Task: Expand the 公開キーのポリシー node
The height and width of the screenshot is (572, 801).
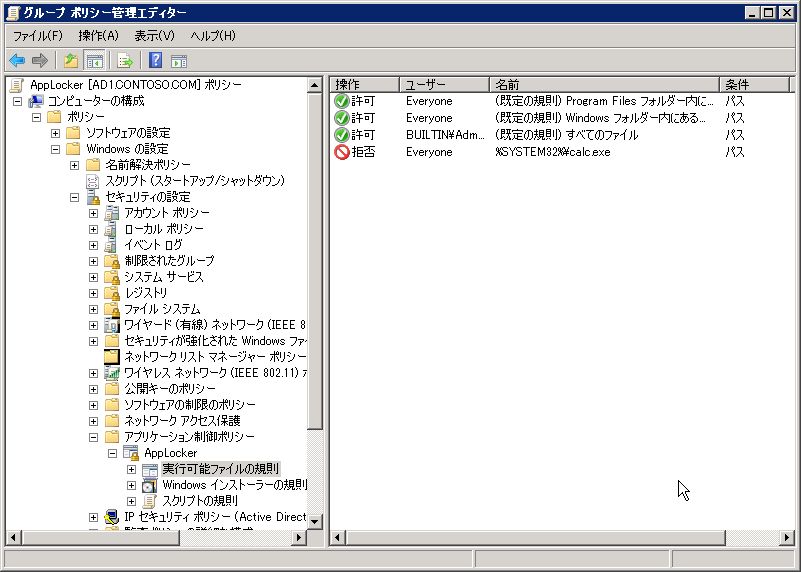Action: pos(93,389)
